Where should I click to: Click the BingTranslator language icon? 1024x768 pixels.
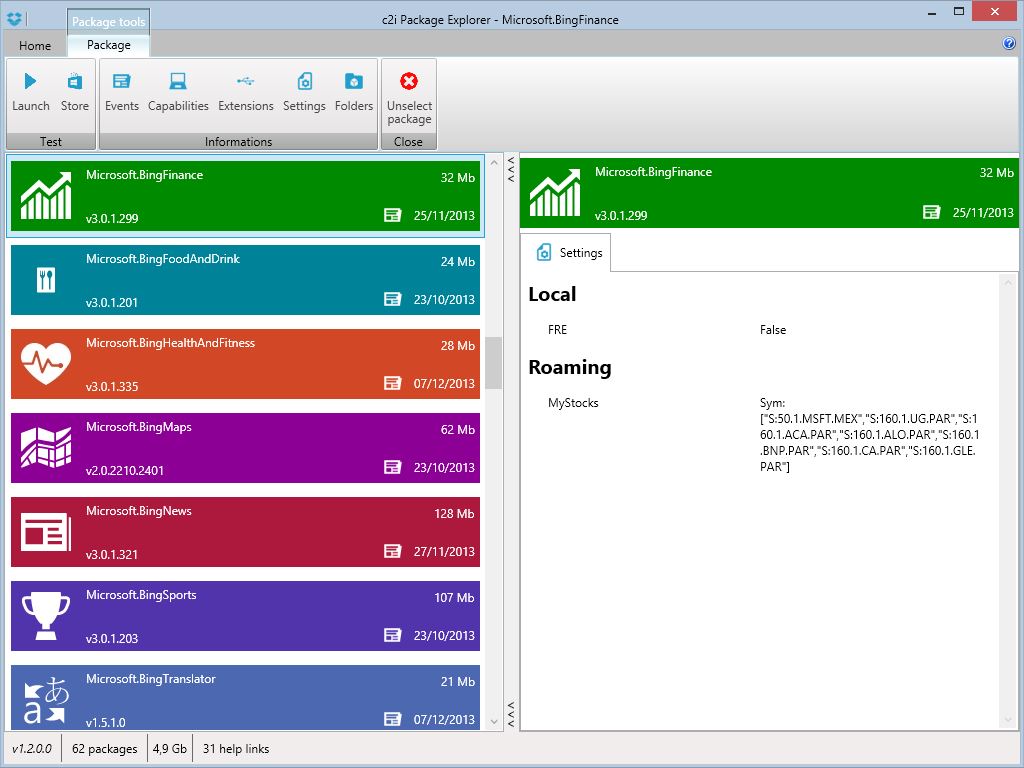(46, 701)
